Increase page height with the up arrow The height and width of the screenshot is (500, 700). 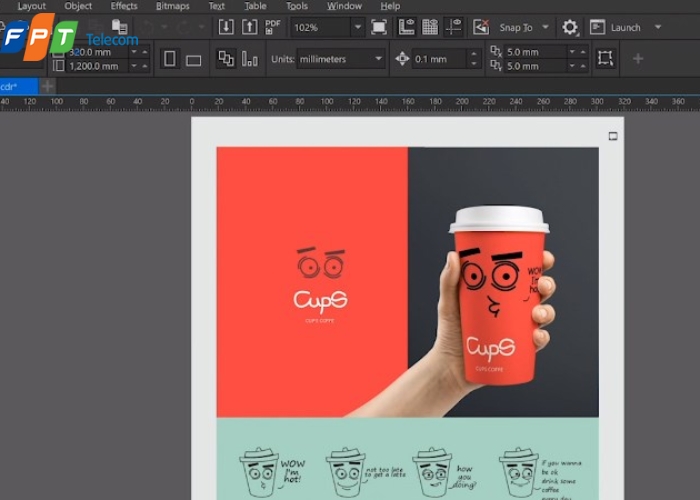tap(144, 66)
